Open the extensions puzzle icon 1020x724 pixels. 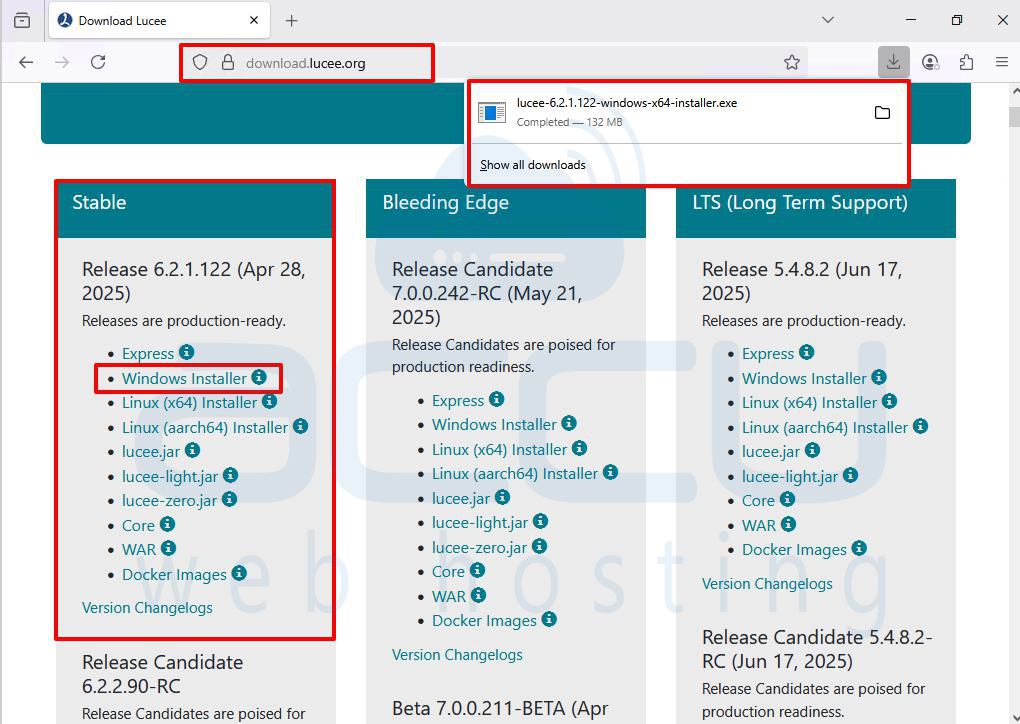tap(967, 62)
